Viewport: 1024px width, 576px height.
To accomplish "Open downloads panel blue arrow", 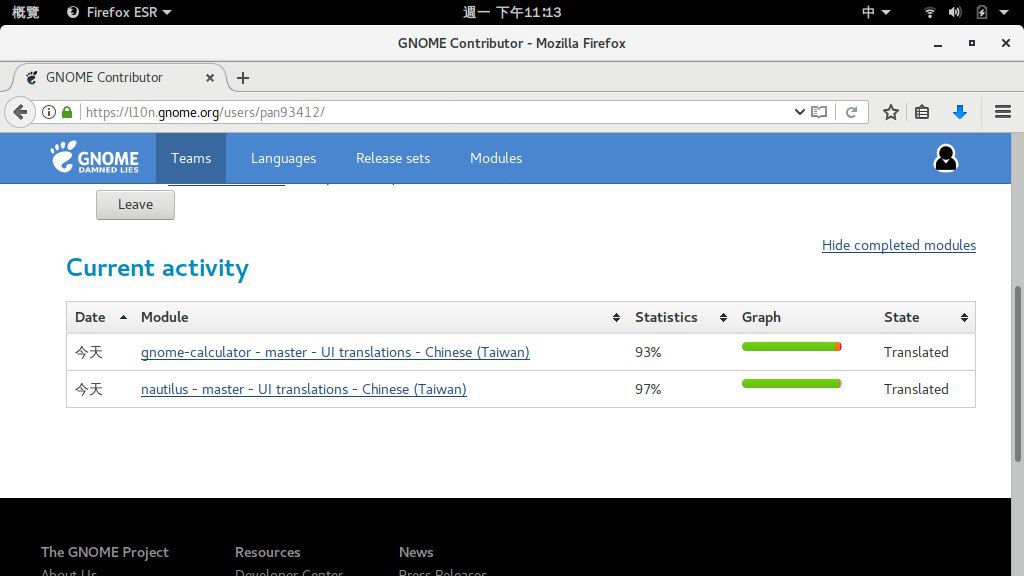I will (959, 112).
